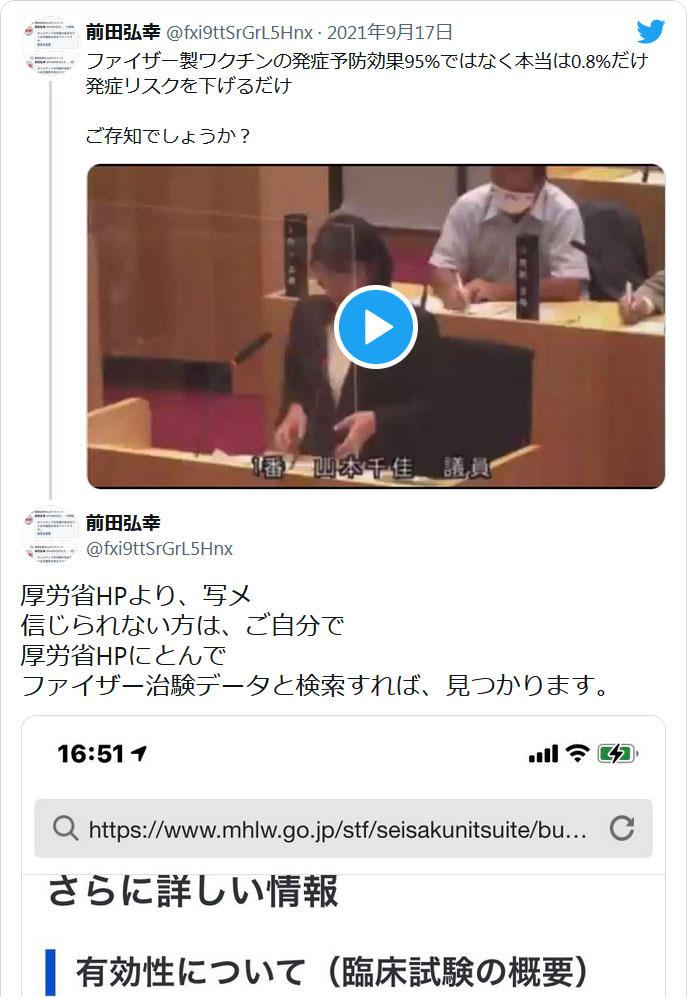The height and width of the screenshot is (997, 689).
Task: Click the cellular signal bars icon
Action: (543, 754)
